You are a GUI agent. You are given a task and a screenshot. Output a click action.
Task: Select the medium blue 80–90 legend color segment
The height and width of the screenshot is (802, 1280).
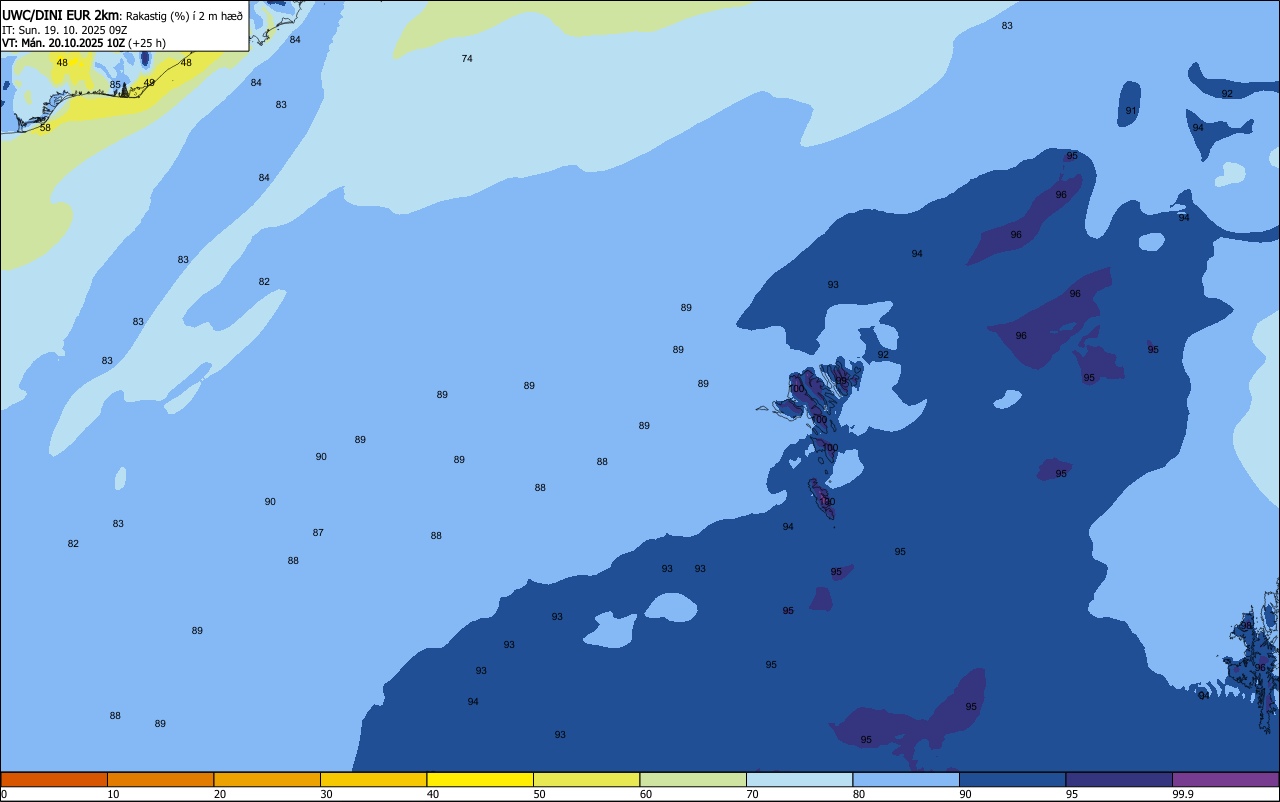(x=906, y=779)
